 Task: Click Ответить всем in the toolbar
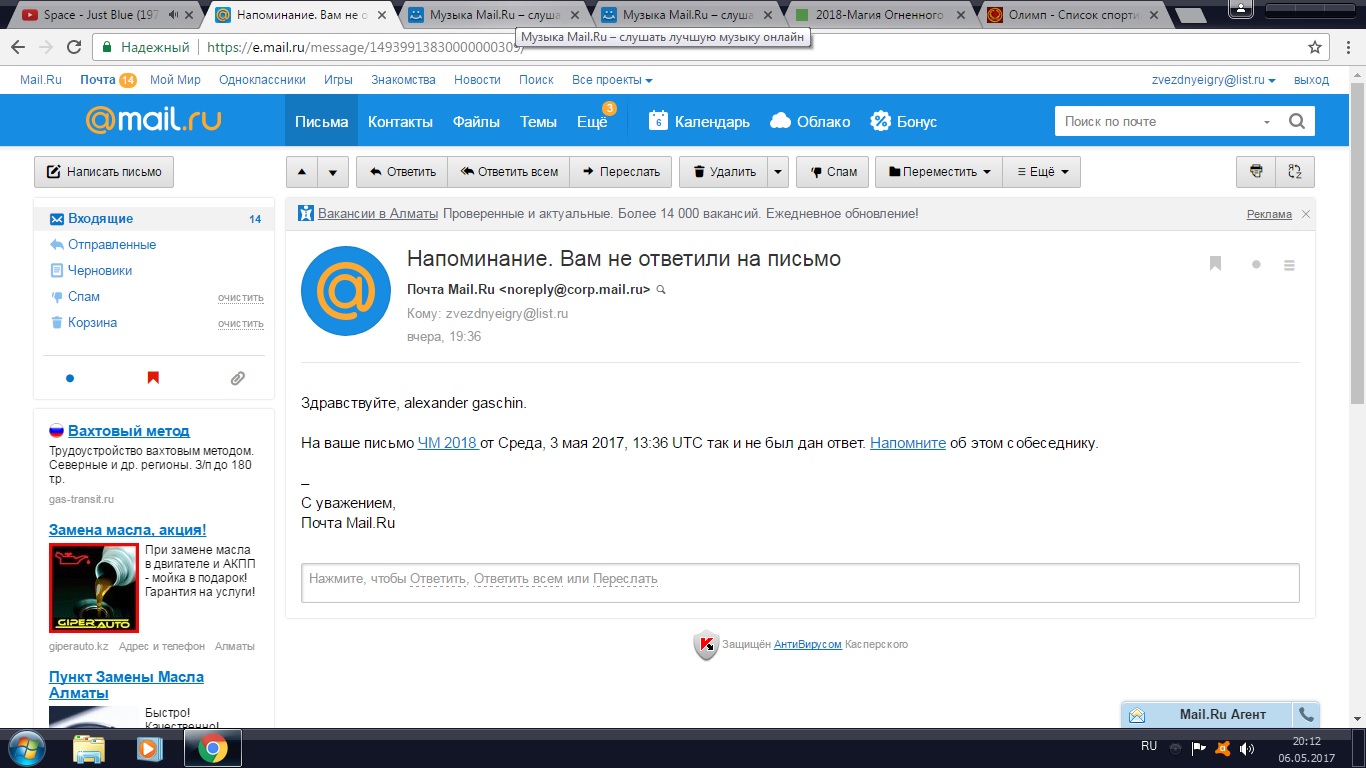point(509,171)
